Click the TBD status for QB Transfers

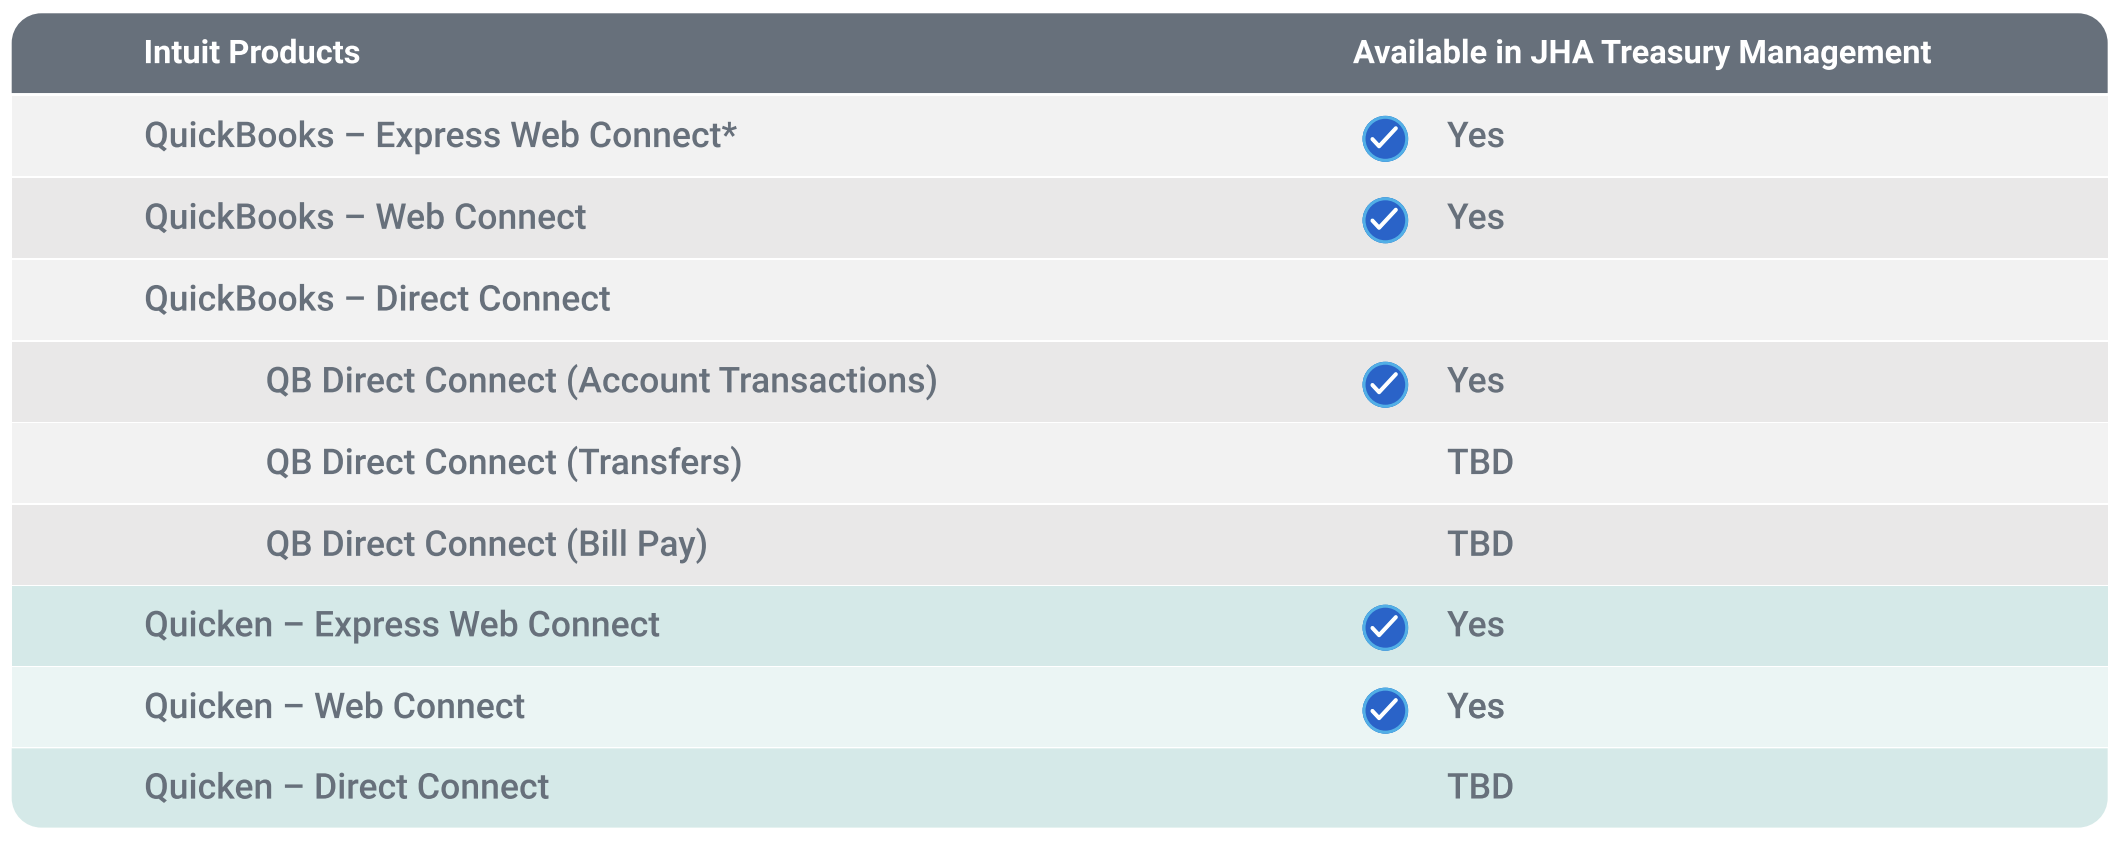(x=1480, y=463)
